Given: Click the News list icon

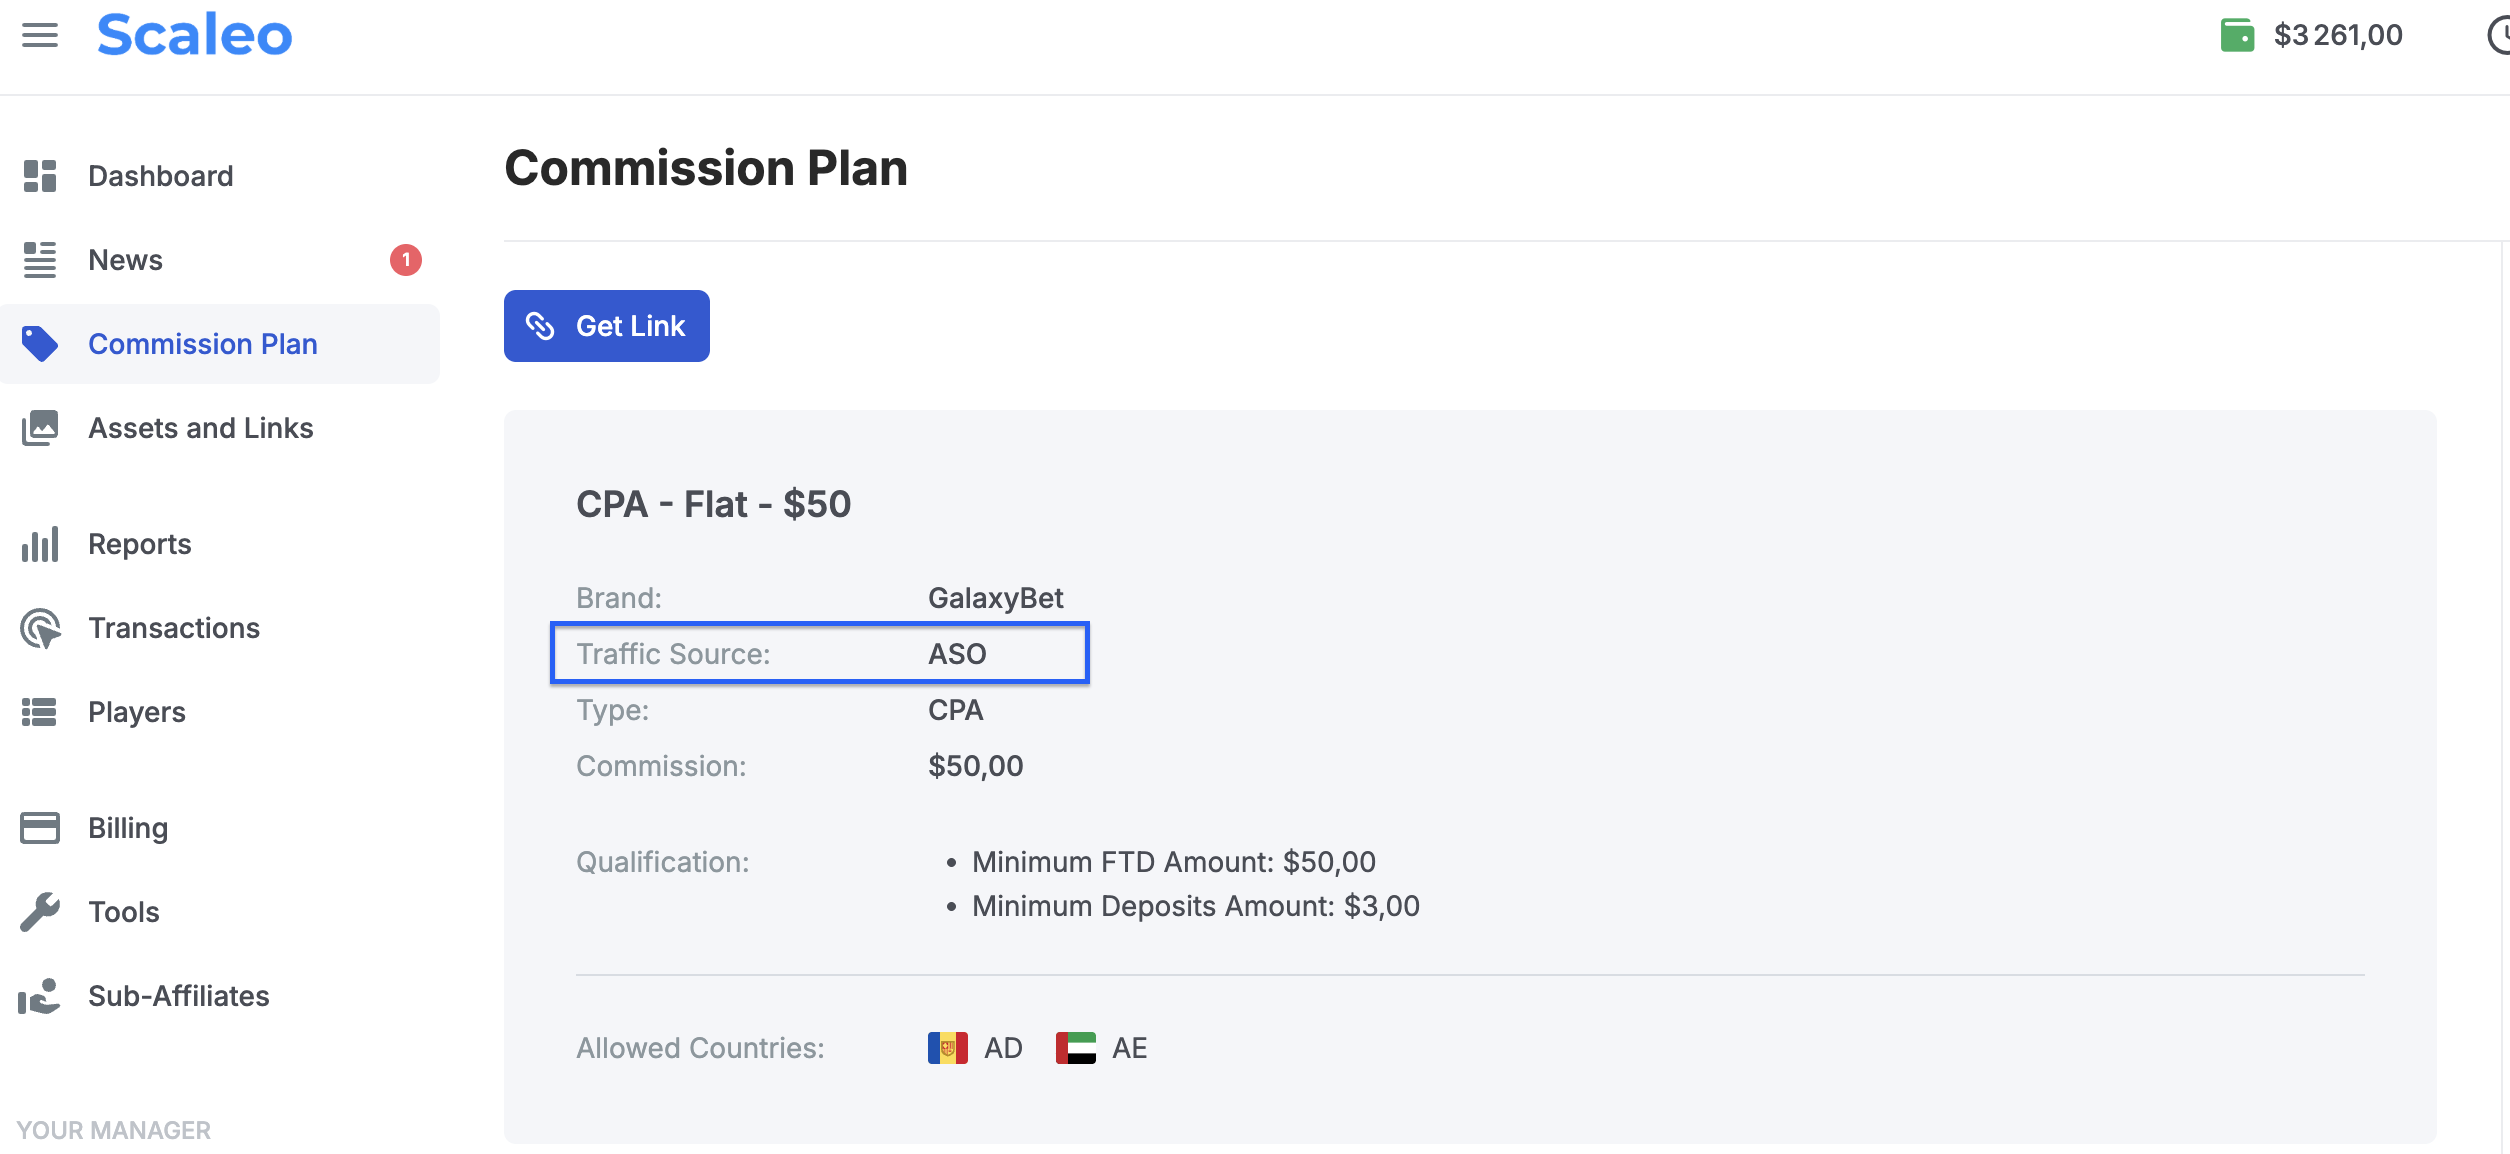Looking at the screenshot, I should [40, 260].
